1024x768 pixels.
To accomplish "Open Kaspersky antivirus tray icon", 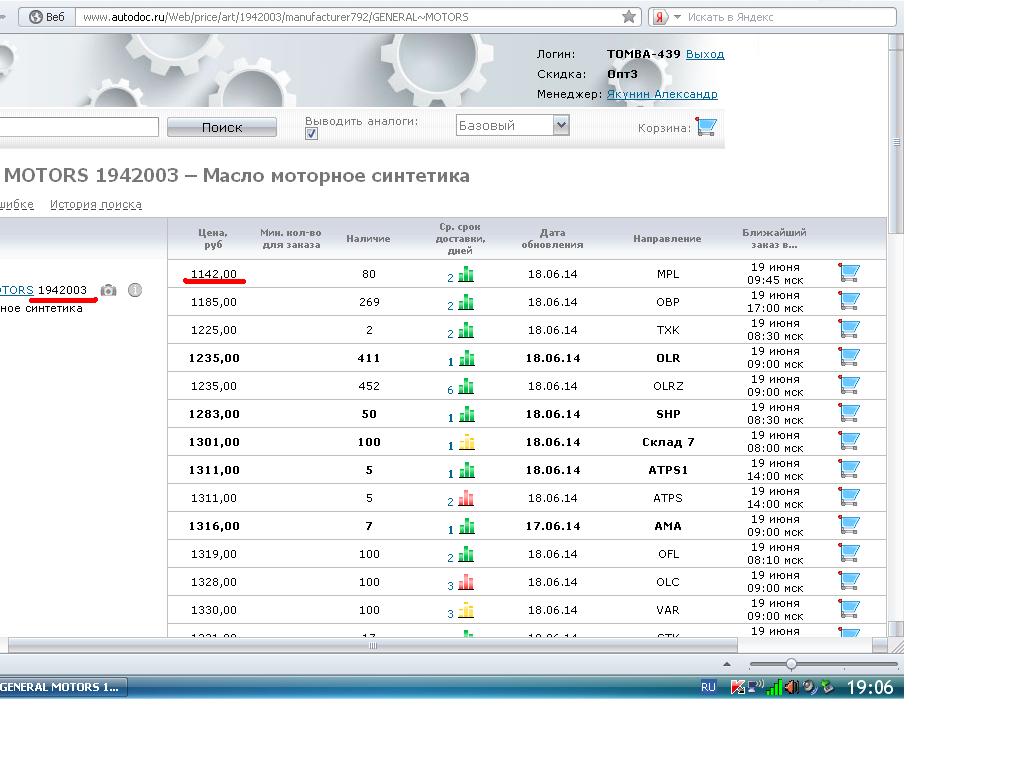I will point(738,687).
